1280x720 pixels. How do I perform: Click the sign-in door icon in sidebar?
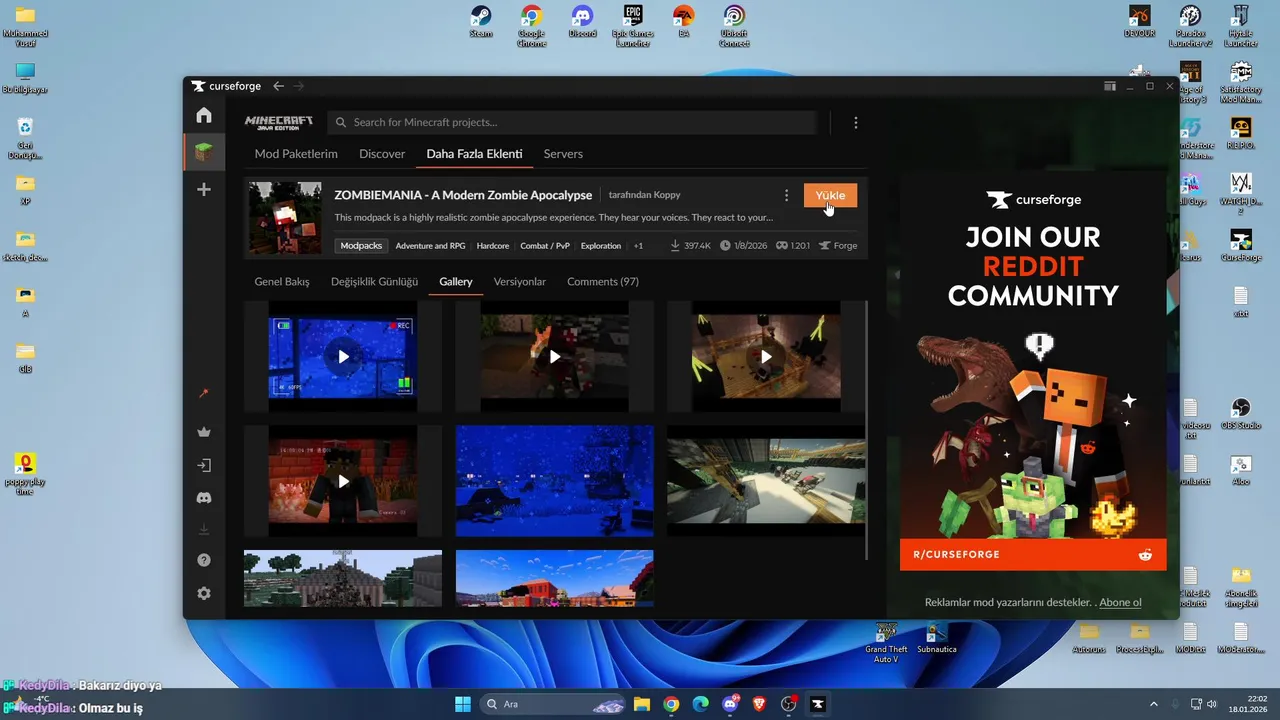(x=204, y=465)
